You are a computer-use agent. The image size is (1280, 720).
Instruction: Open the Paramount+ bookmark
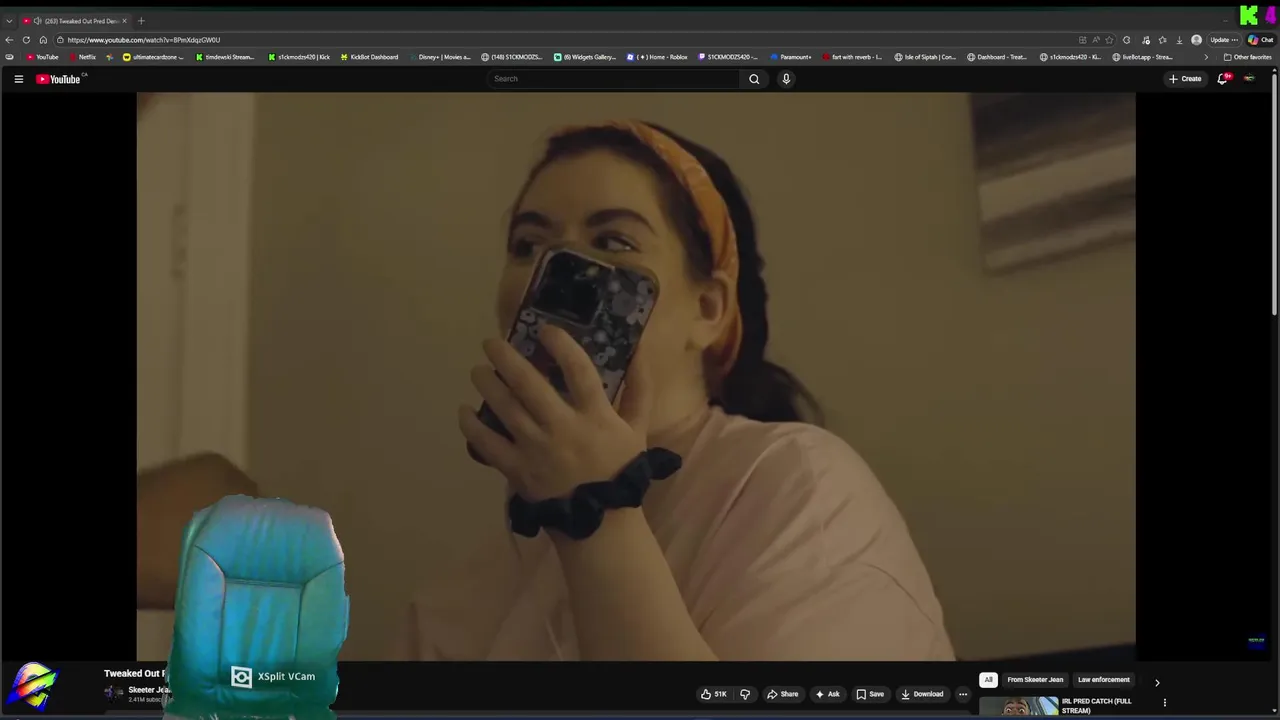pyautogui.click(x=791, y=57)
